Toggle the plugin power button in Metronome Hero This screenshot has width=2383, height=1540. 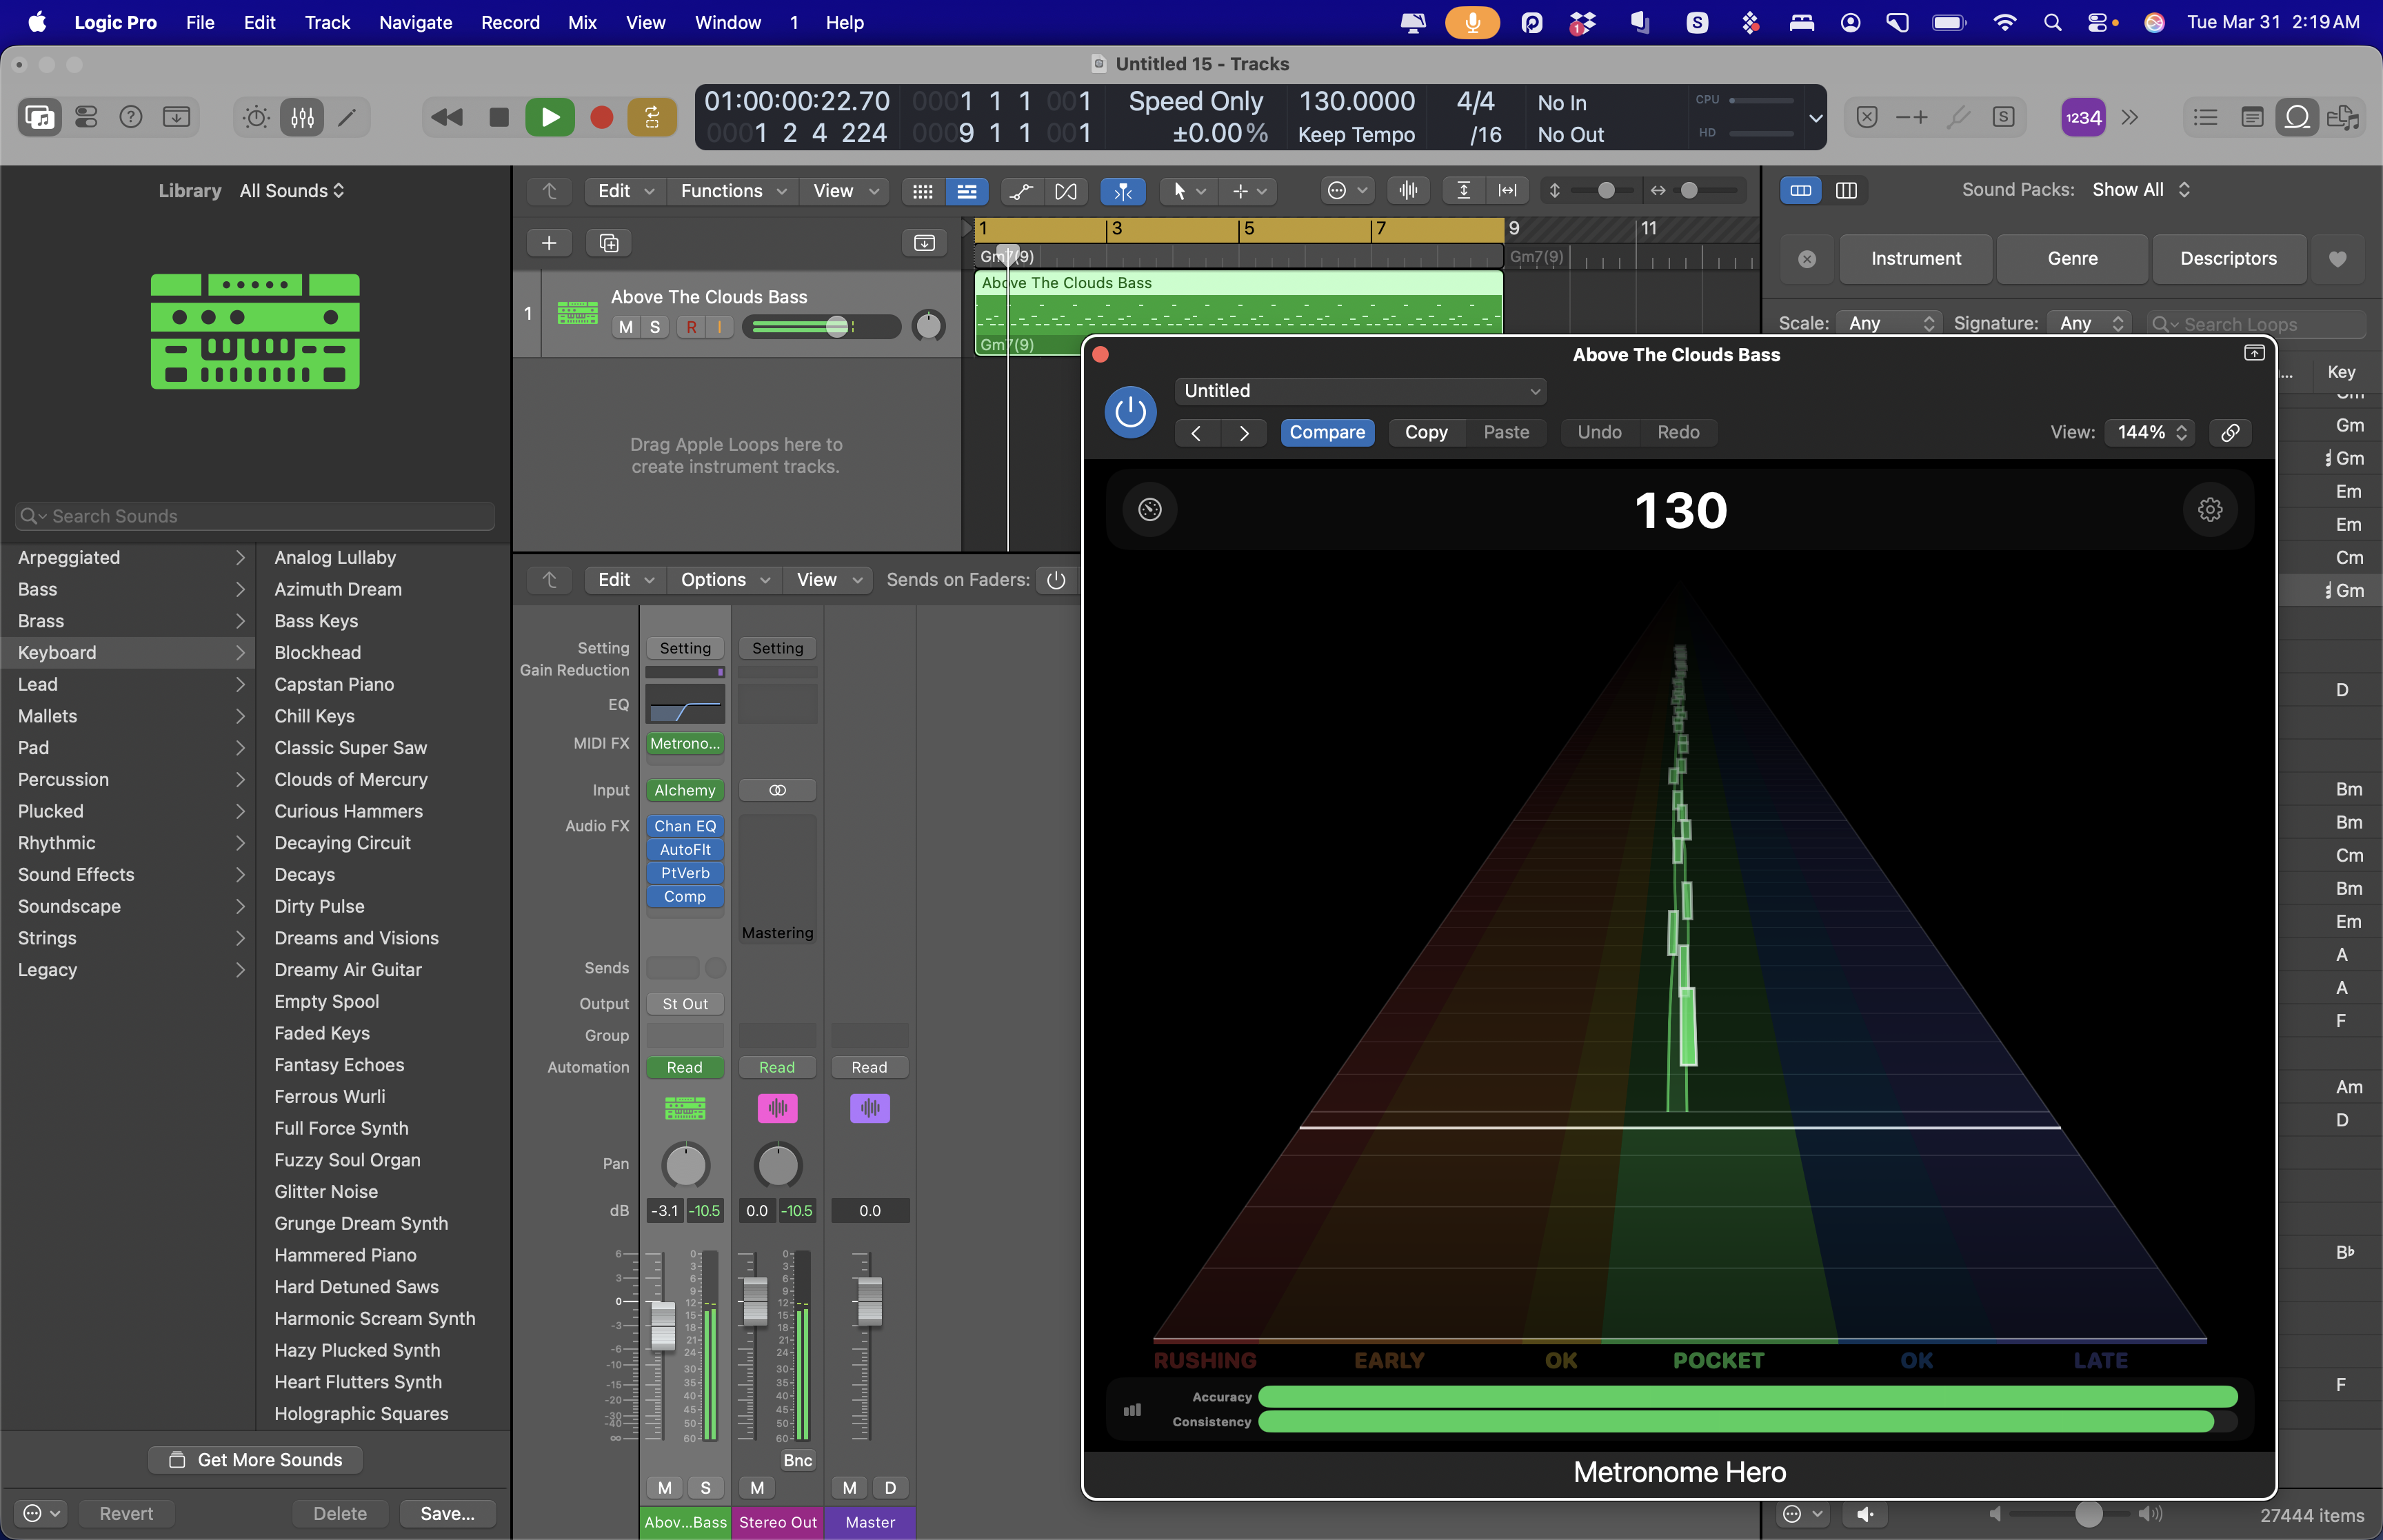coord(1130,411)
